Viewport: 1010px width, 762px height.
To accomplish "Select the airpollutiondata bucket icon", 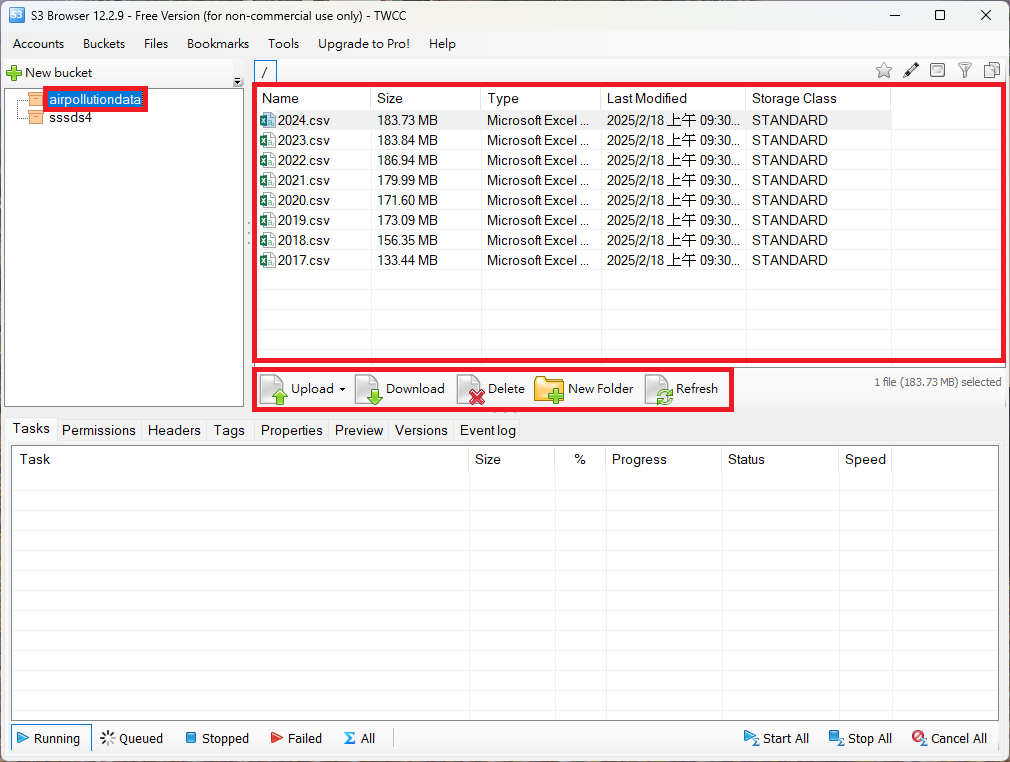I will [36, 99].
